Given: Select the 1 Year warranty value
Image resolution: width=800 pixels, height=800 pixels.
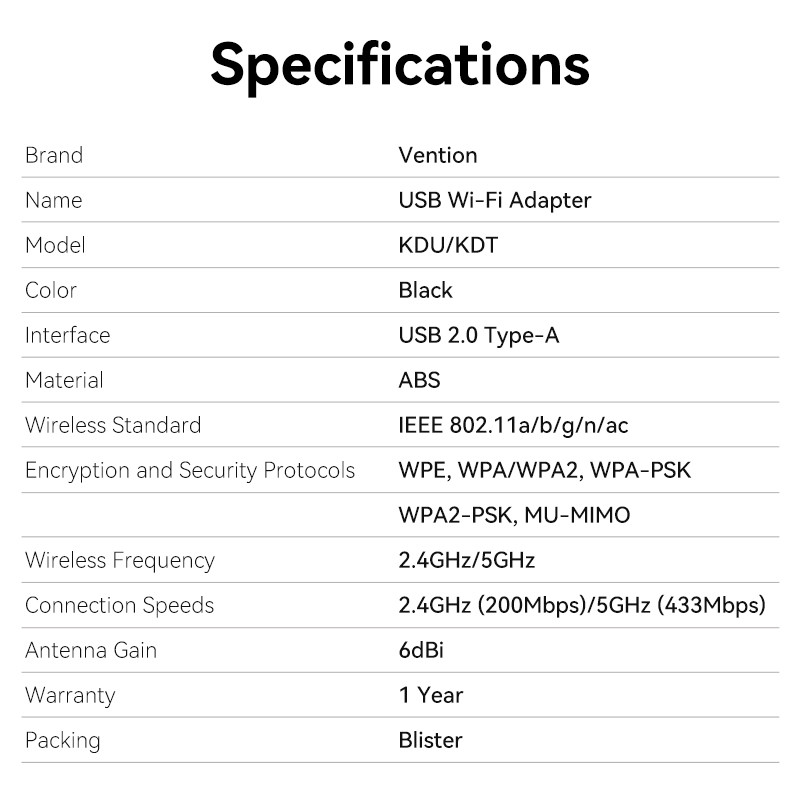Looking at the screenshot, I should (431, 695).
